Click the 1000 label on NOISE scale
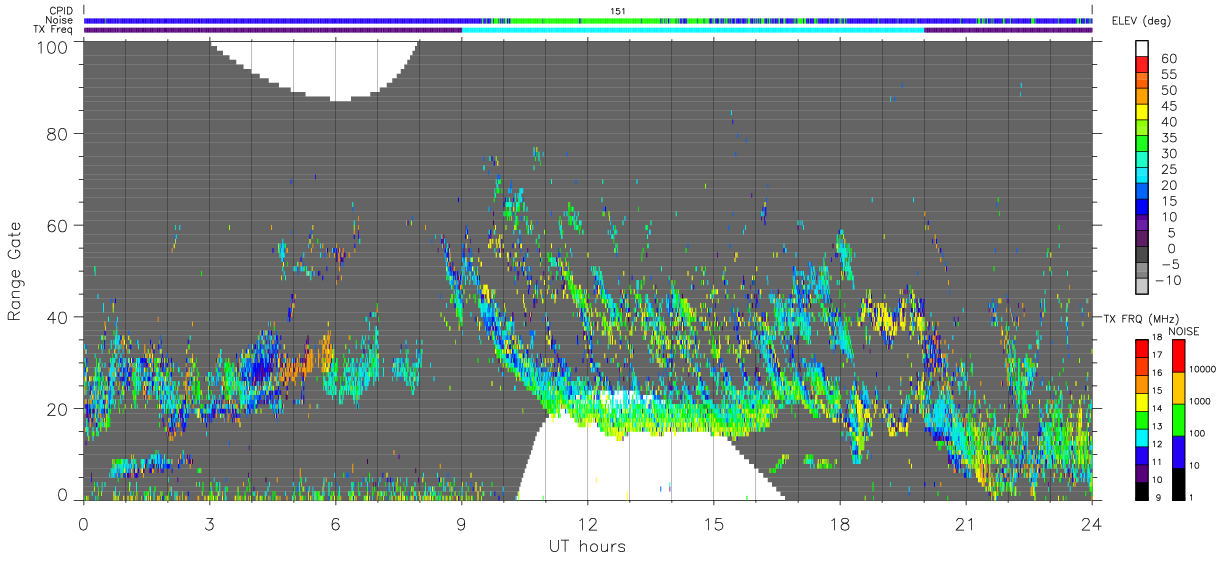The image size is (1228, 567). pyautogui.click(x=1199, y=402)
